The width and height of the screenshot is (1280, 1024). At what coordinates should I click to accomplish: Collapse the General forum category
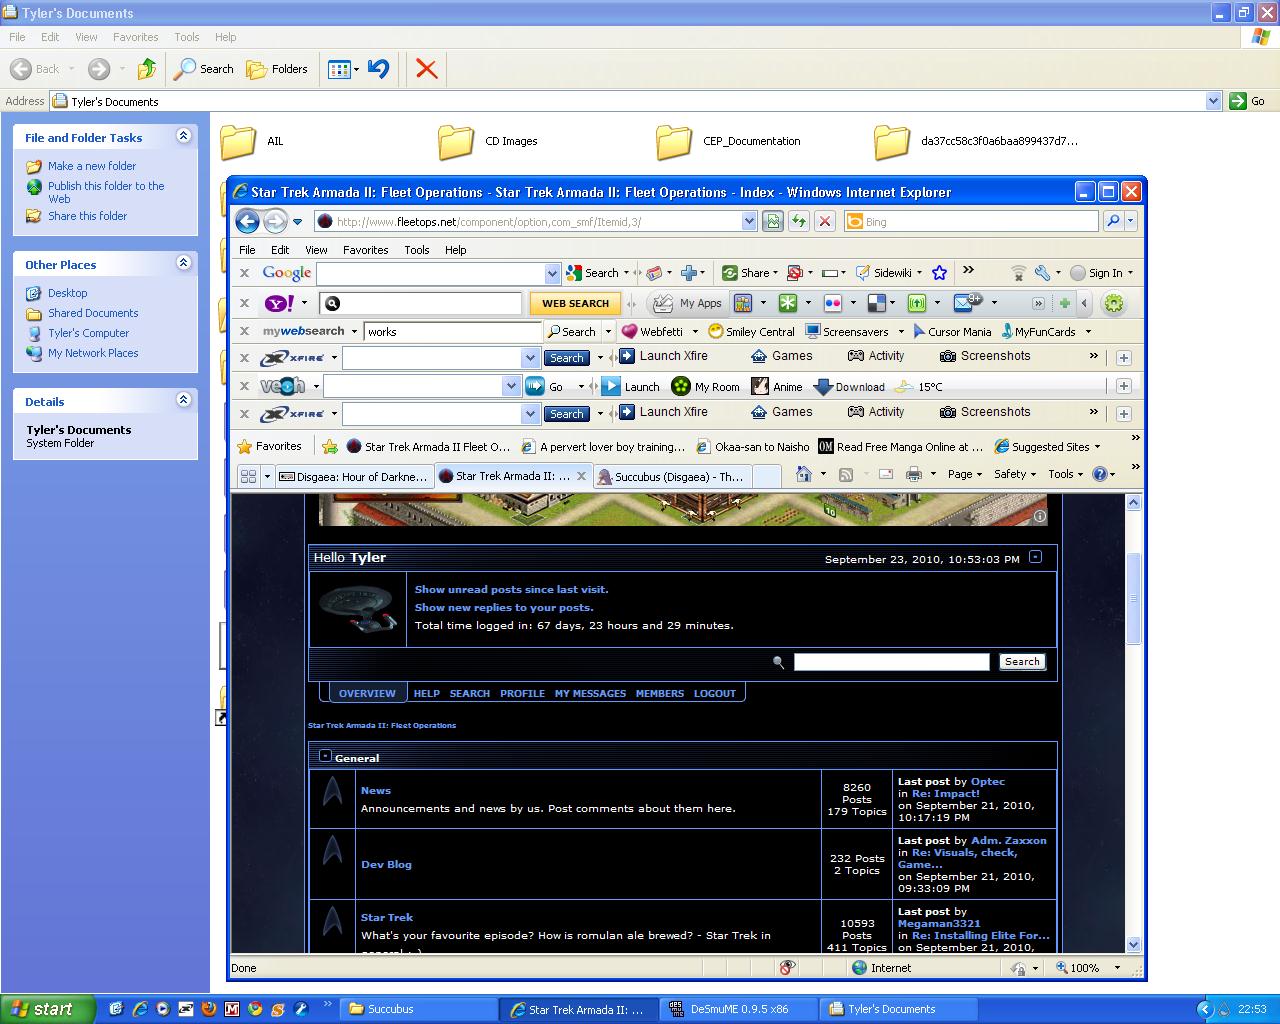tap(325, 757)
